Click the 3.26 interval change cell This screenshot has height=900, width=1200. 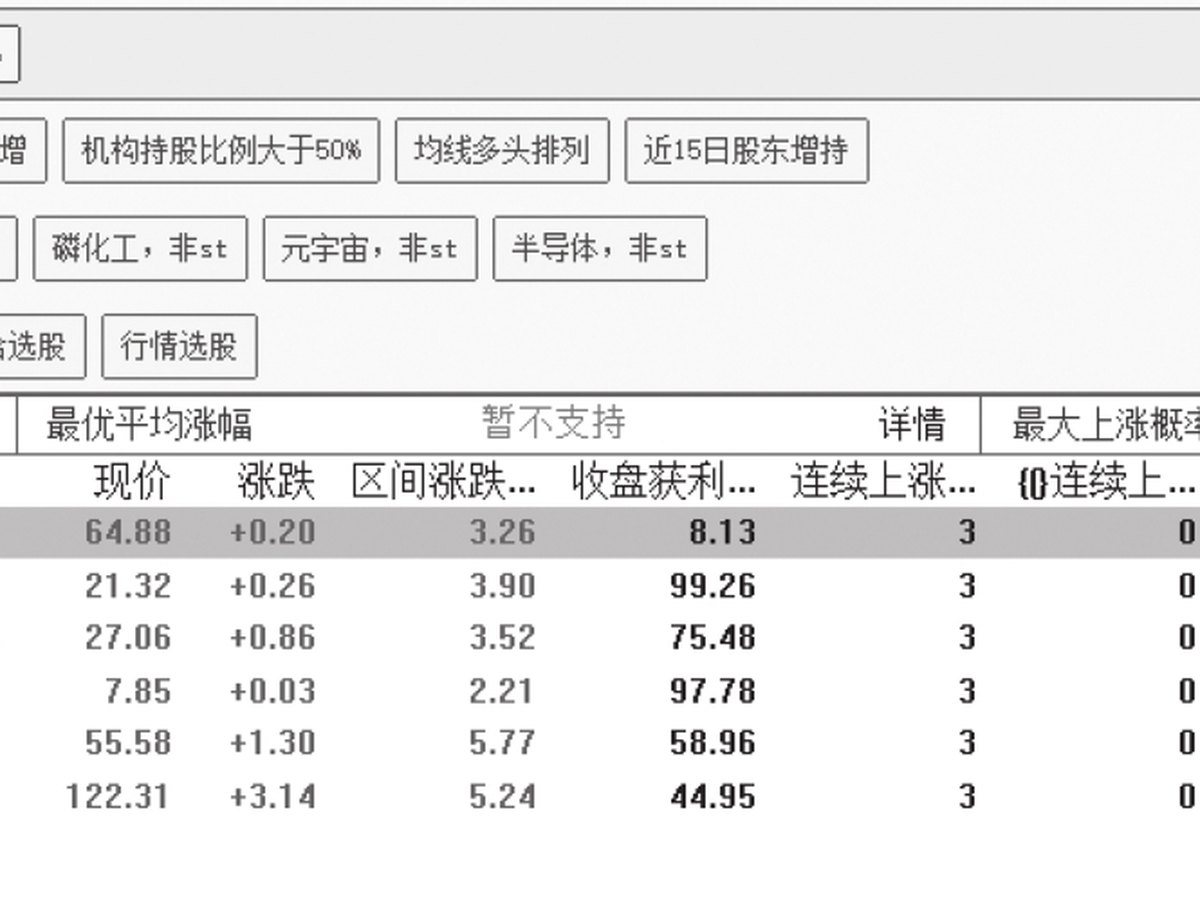[x=503, y=532]
